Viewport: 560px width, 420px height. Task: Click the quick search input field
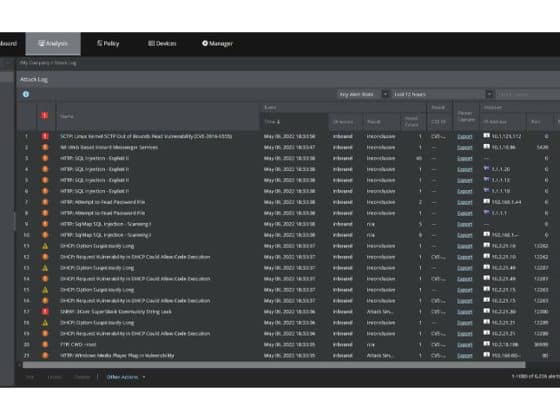pyautogui.click(x=528, y=94)
